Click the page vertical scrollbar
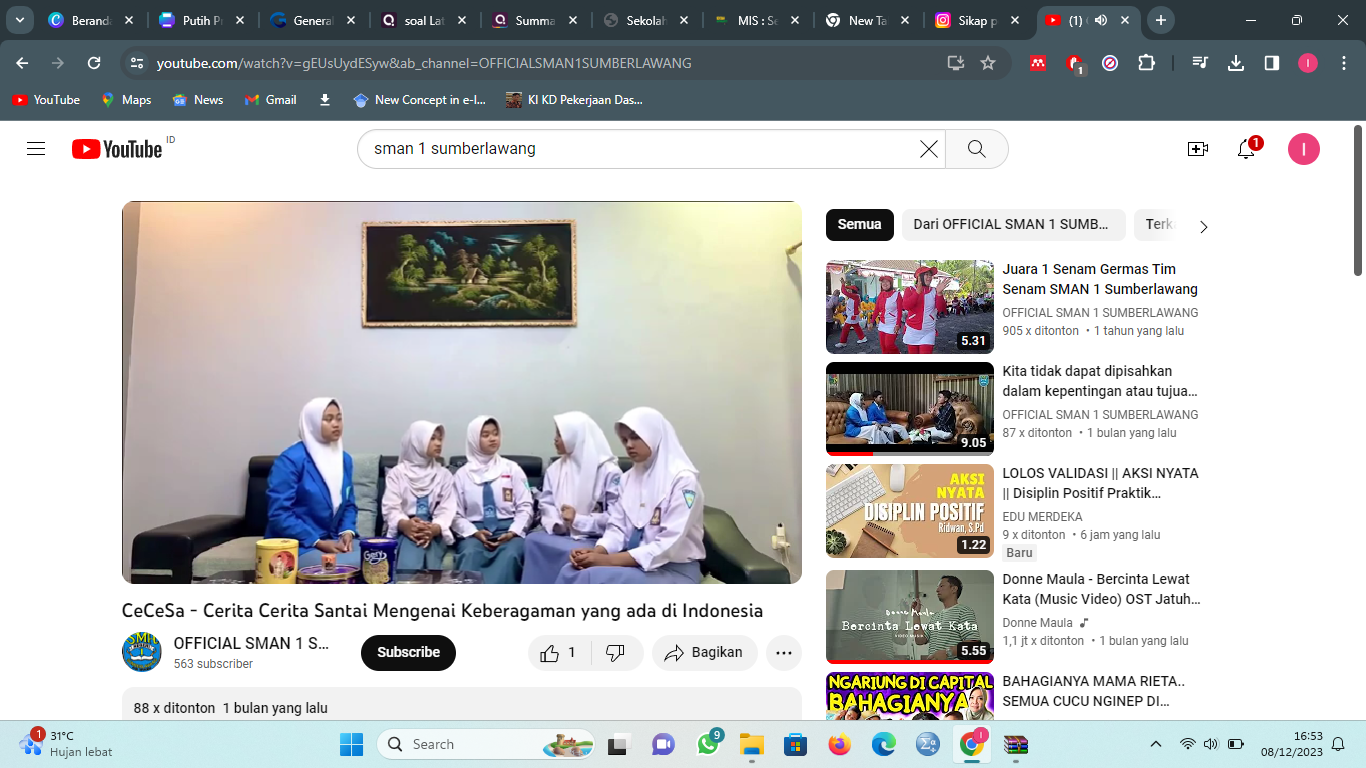Image resolution: width=1366 pixels, height=768 pixels. [1358, 200]
